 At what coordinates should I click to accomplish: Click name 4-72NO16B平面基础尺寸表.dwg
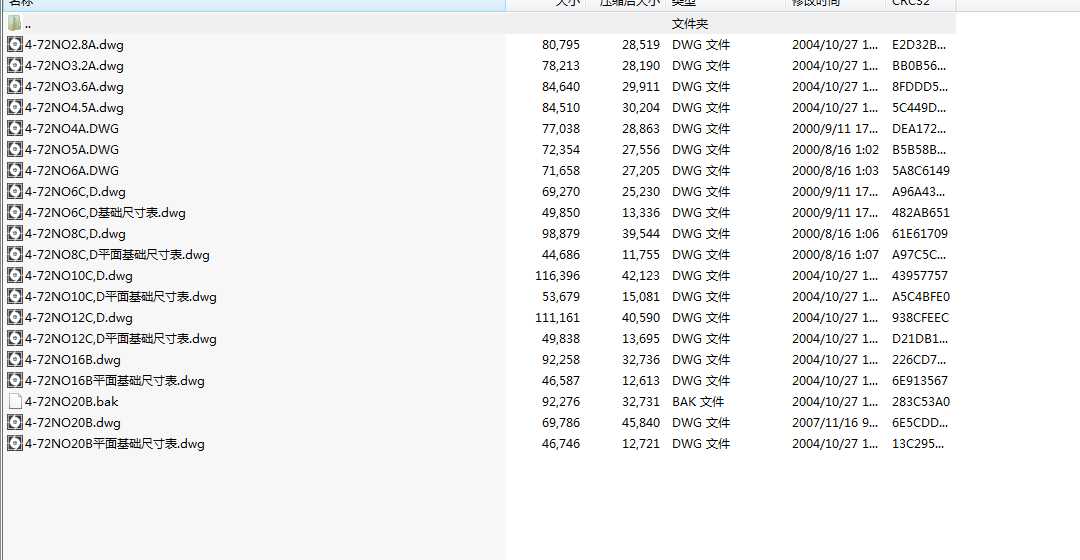pos(115,381)
